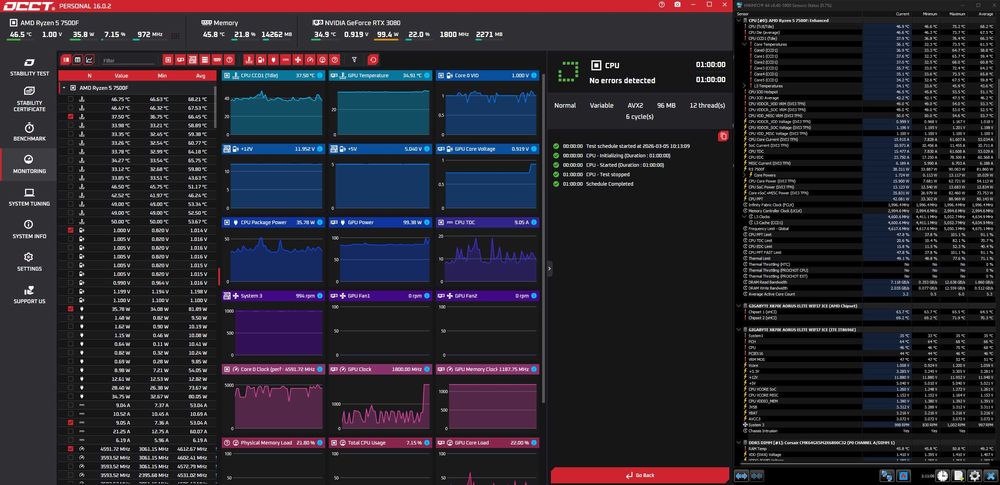This screenshot has height=485, width=1000.
Task: Clear test log with red trash icon
Action: point(723,136)
